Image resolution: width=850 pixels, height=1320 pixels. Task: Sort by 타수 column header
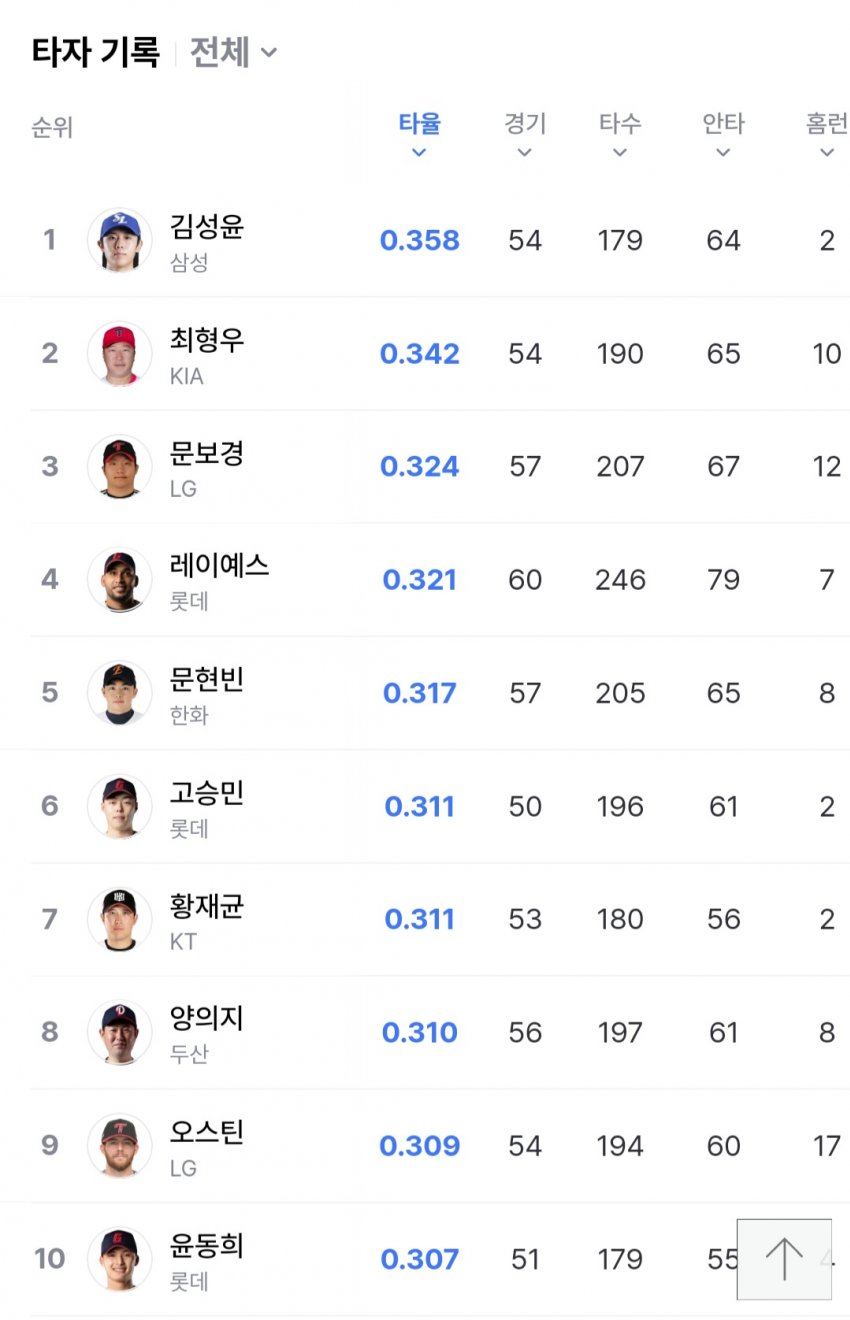click(x=620, y=133)
